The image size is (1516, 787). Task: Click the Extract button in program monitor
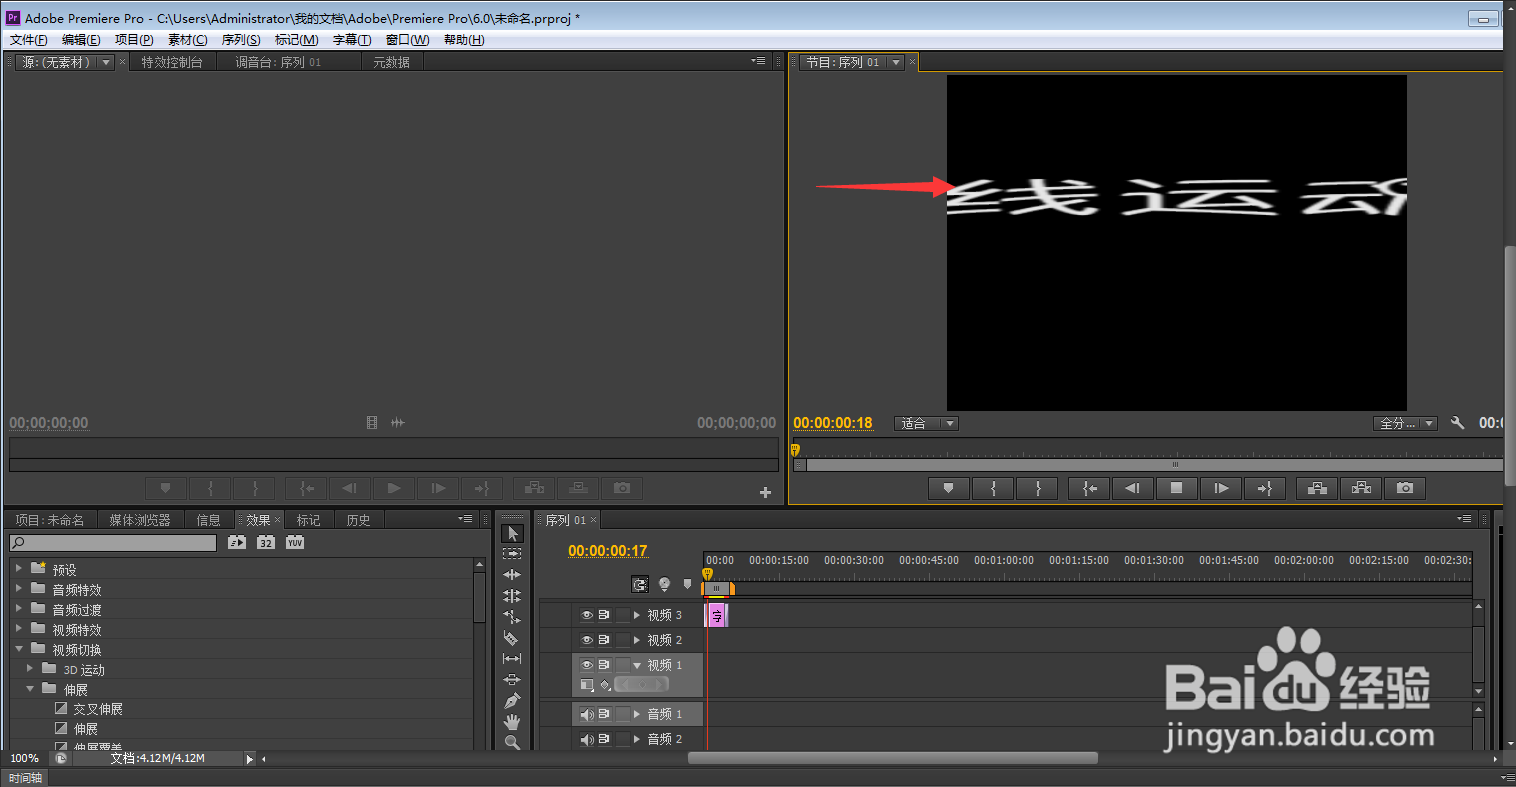click(x=1361, y=488)
